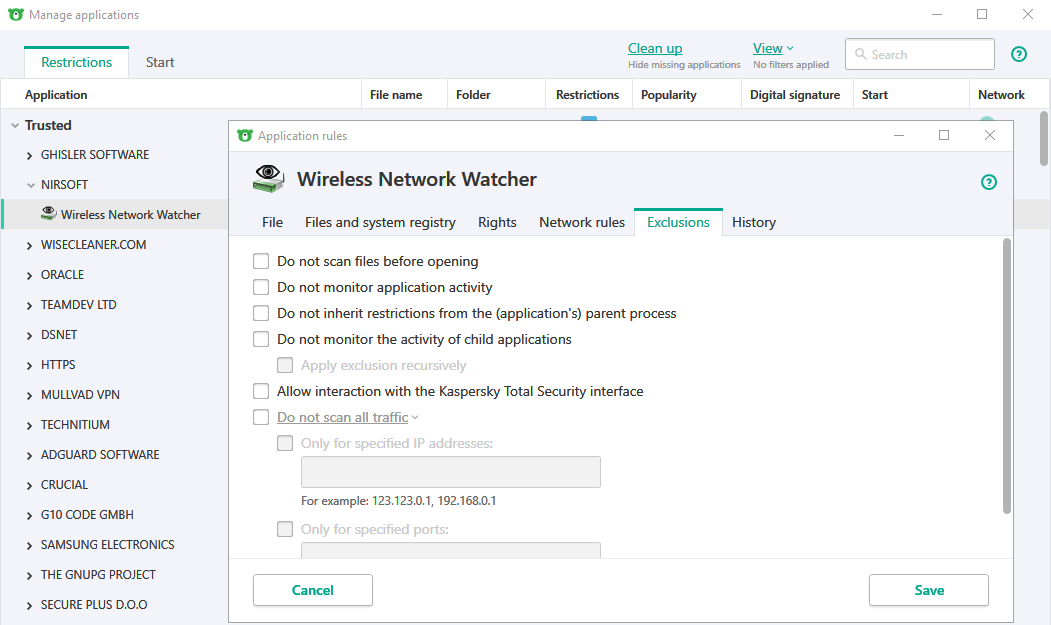
Task: Click the Search applications field
Action: point(928,55)
